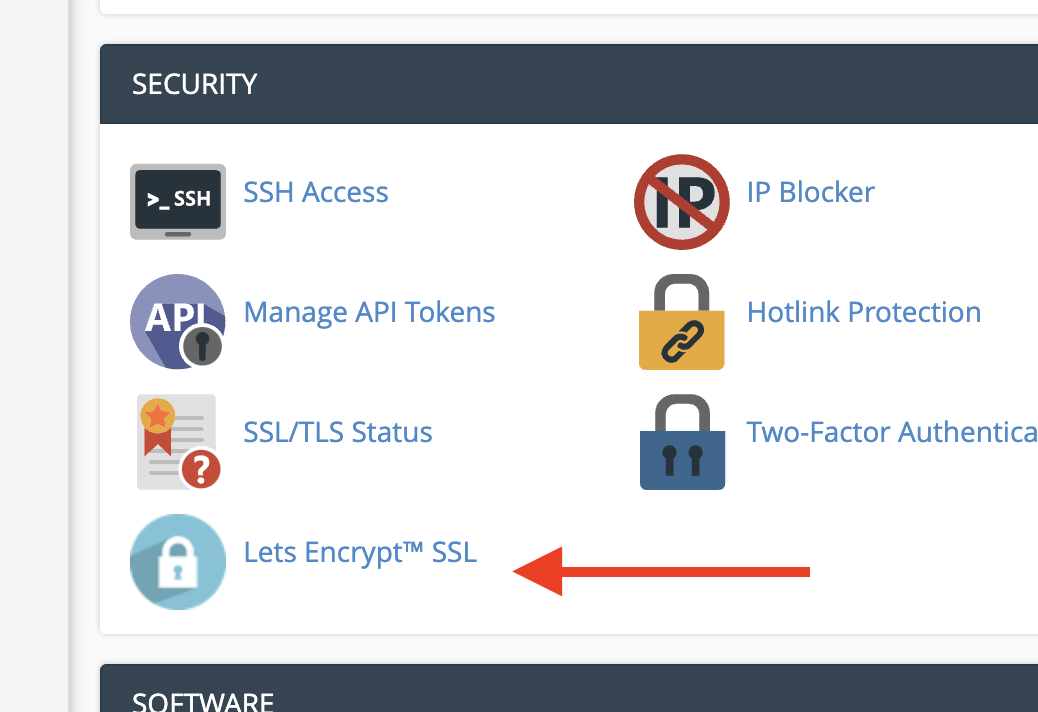The width and height of the screenshot is (1038, 712).
Task: Expand the SOFTWARE section header
Action: (x=569, y=688)
